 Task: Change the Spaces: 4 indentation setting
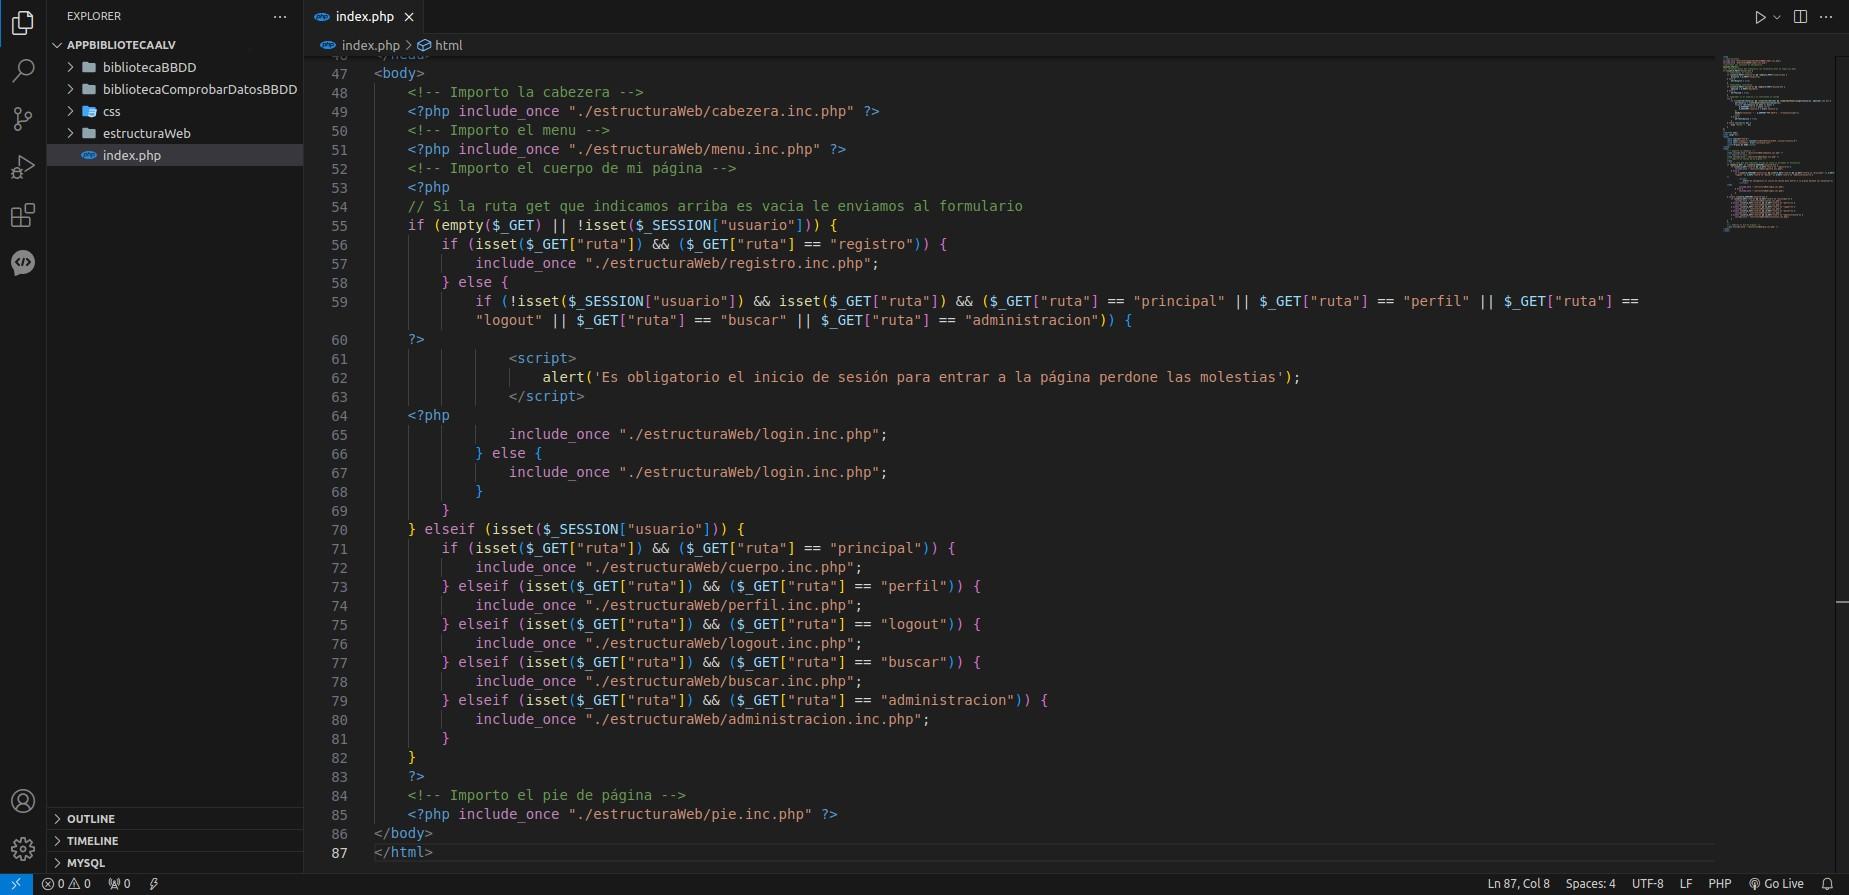[1590, 884]
